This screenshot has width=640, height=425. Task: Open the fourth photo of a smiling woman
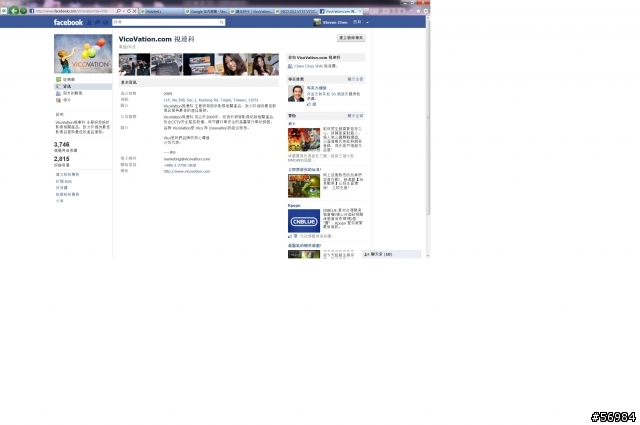point(231,65)
